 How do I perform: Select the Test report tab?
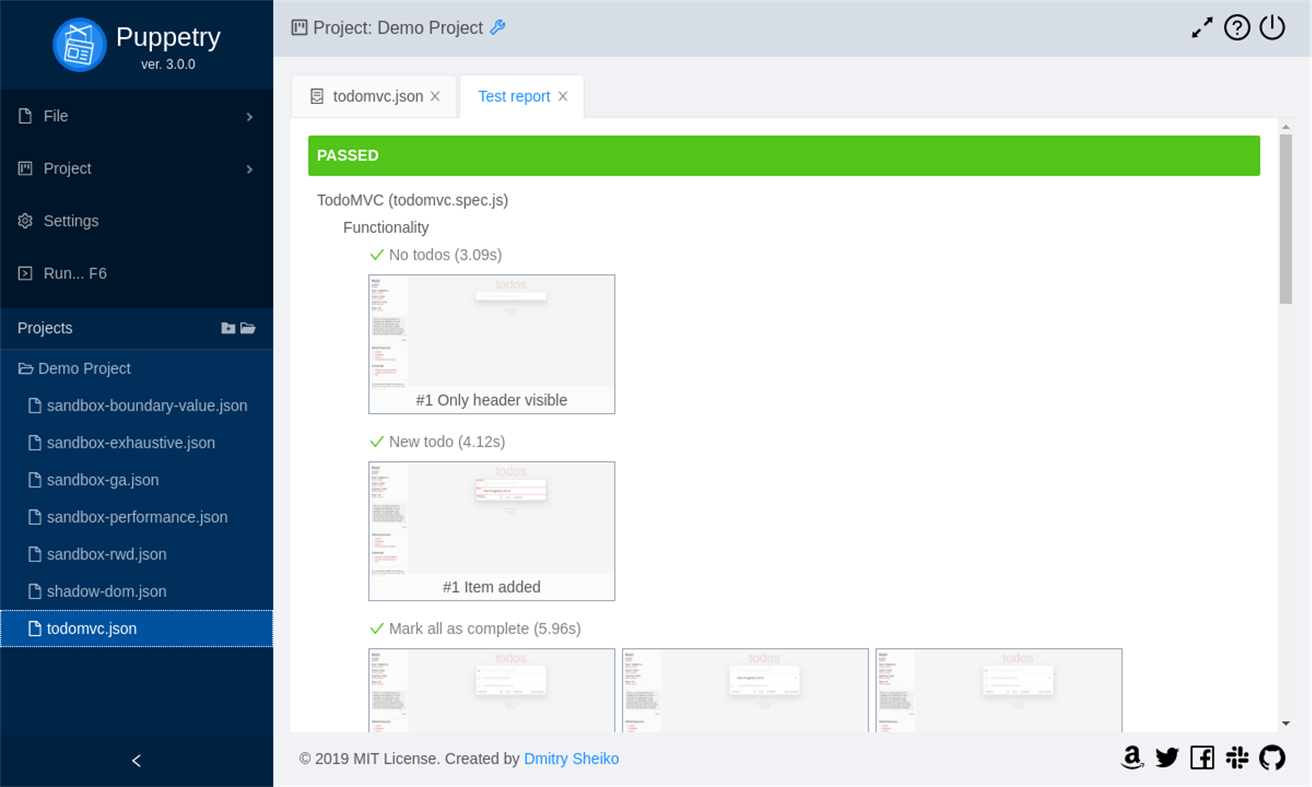pyautogui.click(x=514, y=96)
